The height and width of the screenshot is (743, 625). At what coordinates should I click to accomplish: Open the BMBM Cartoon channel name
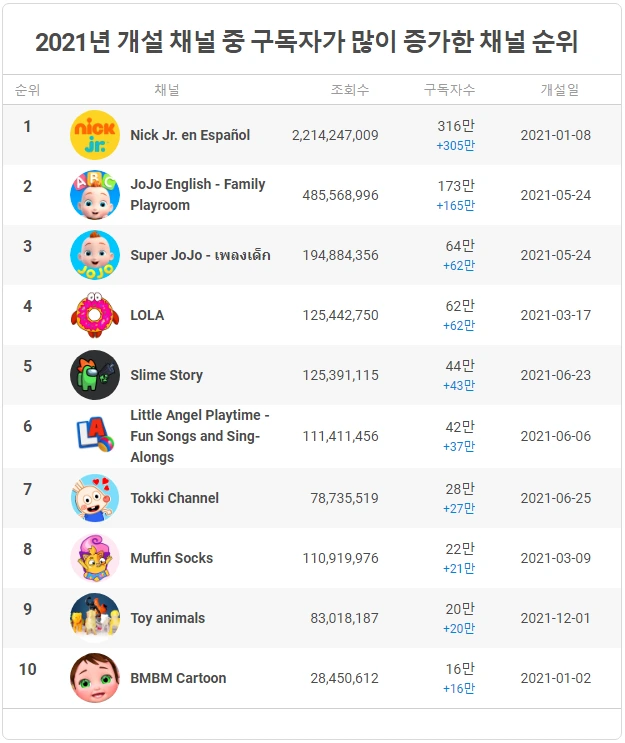pyautogui.click(x=178, y=678)
